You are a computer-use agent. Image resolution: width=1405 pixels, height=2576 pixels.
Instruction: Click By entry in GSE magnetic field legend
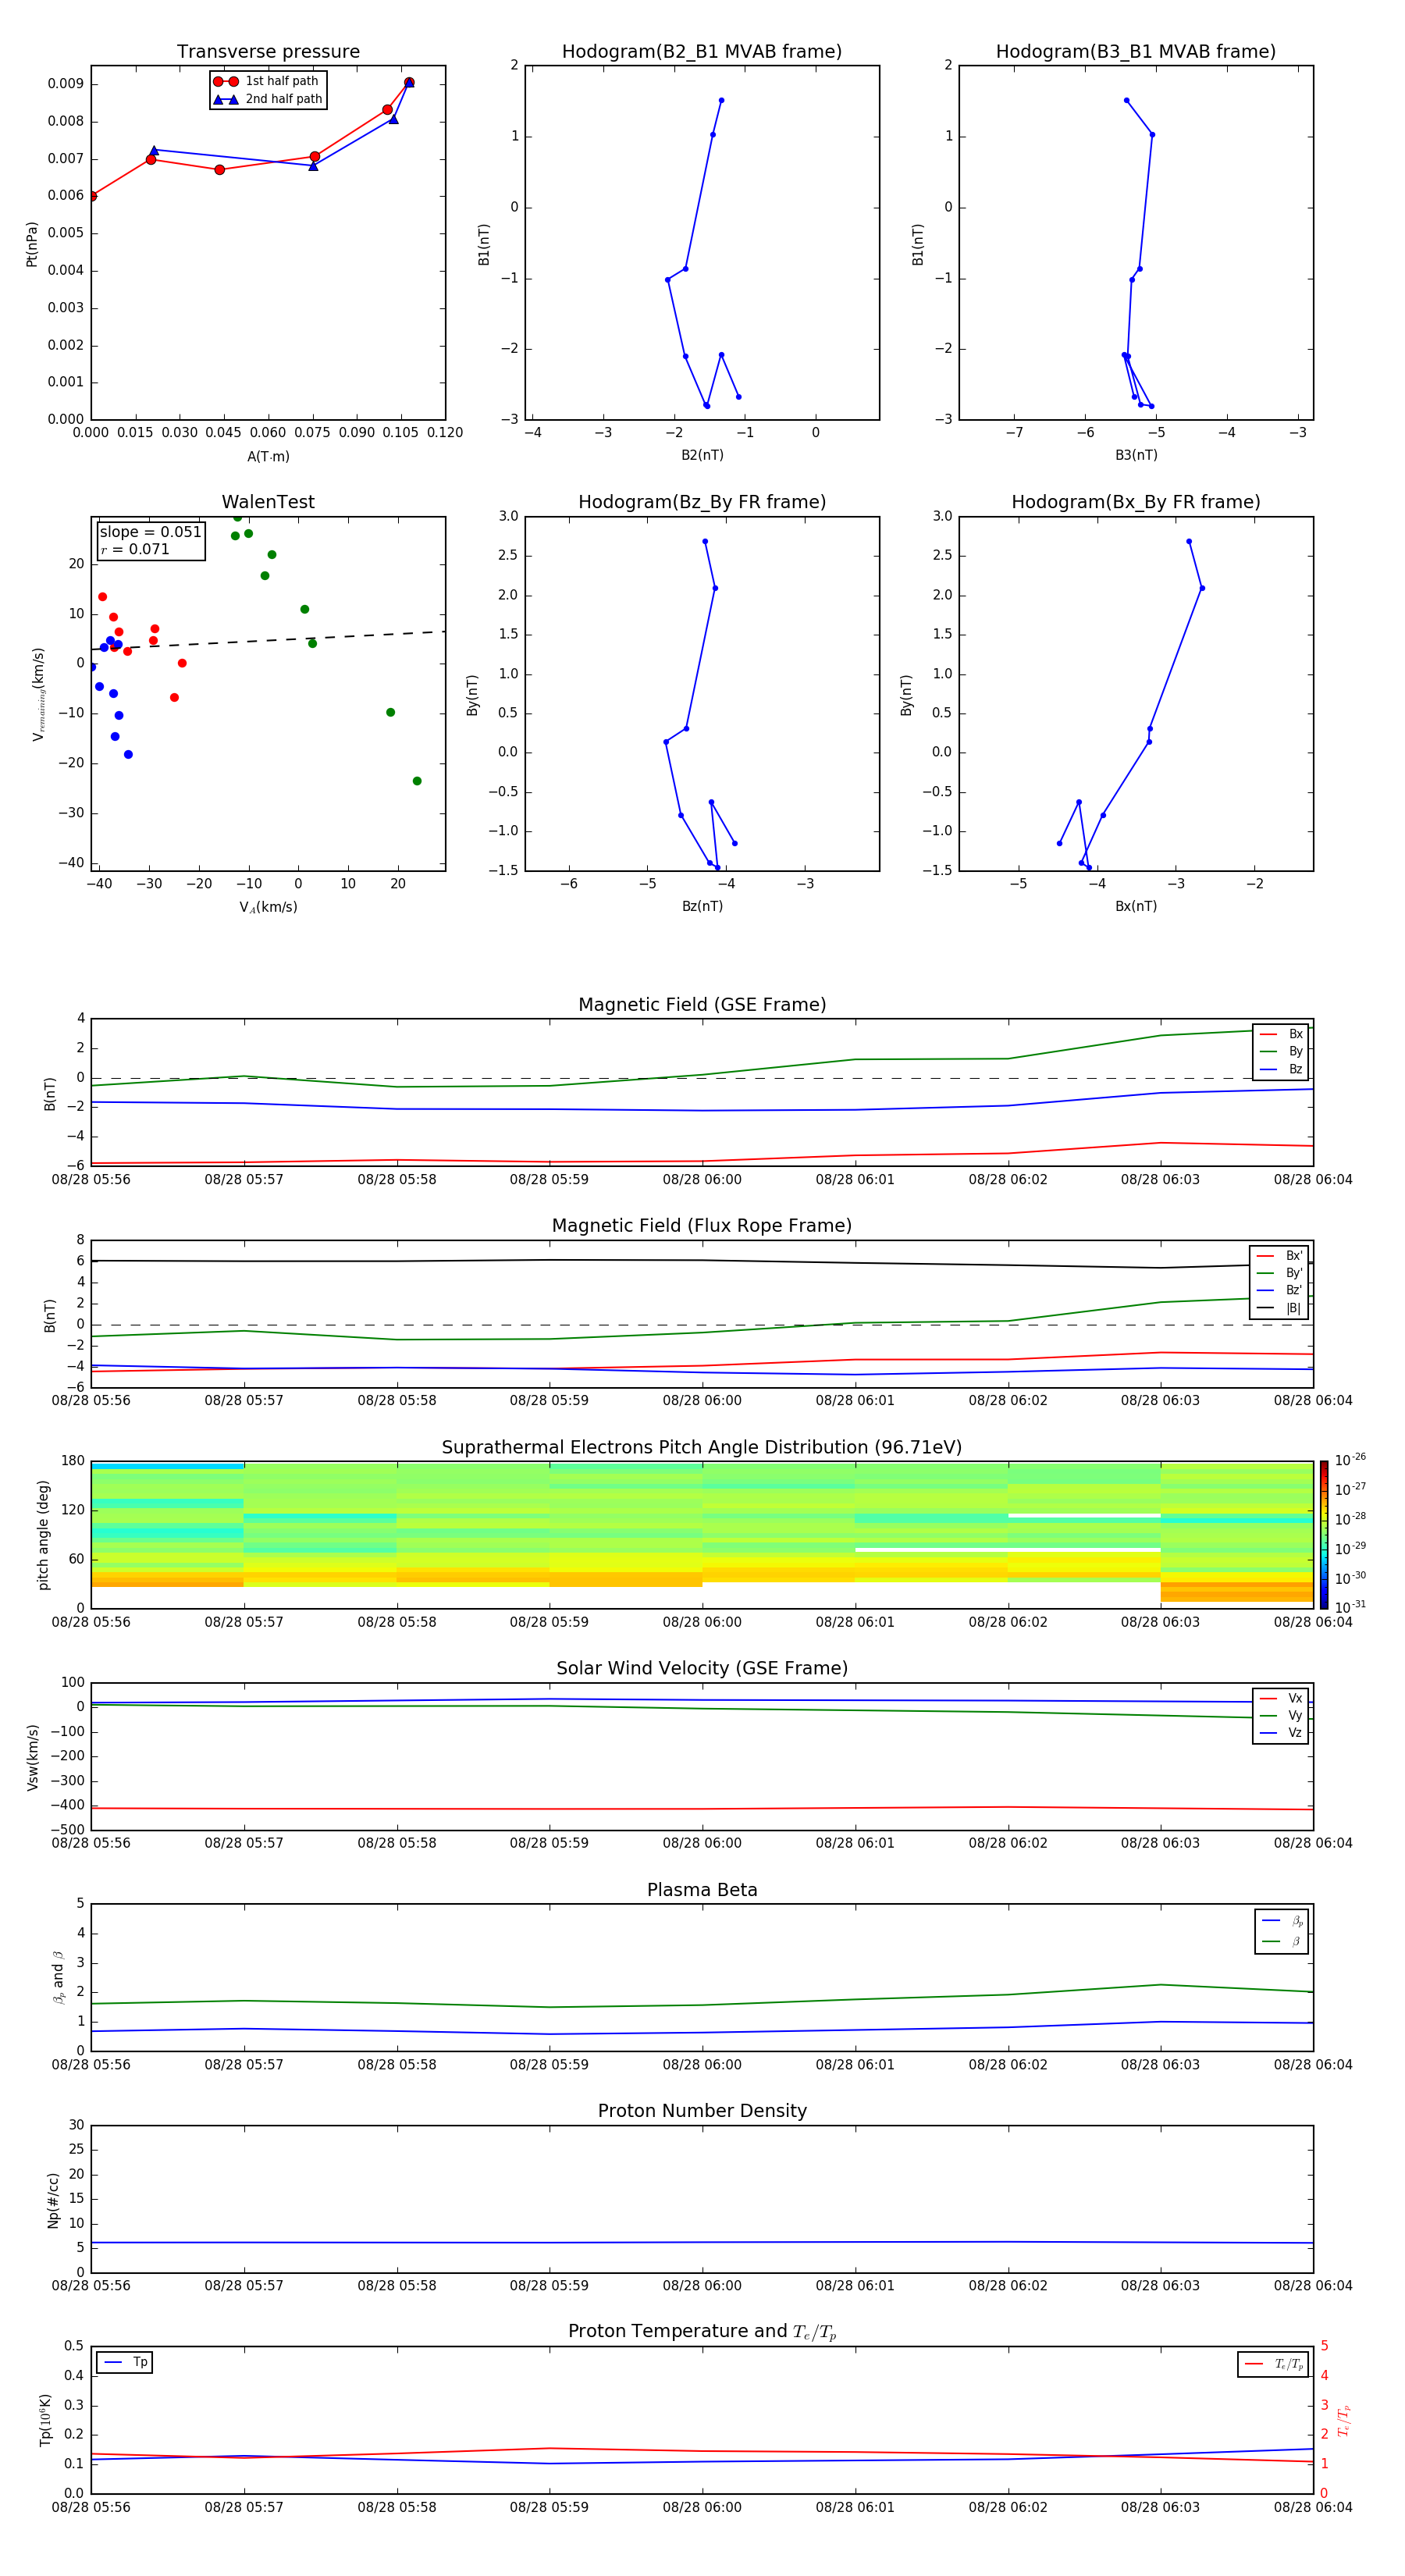[1281, 1052]
